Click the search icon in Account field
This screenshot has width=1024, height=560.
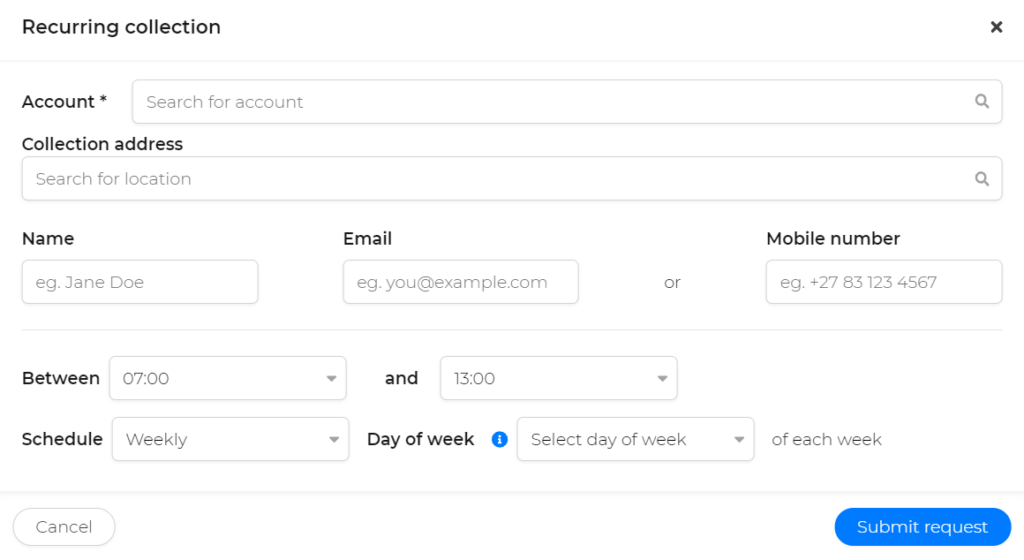pos(982,101)
